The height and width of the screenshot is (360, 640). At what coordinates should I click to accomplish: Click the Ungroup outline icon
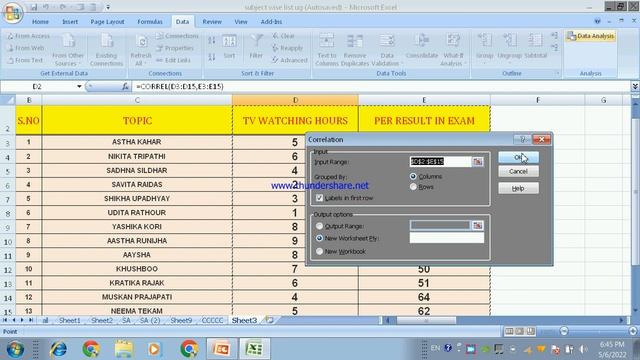pyautogui.click(x=509, y=47)
